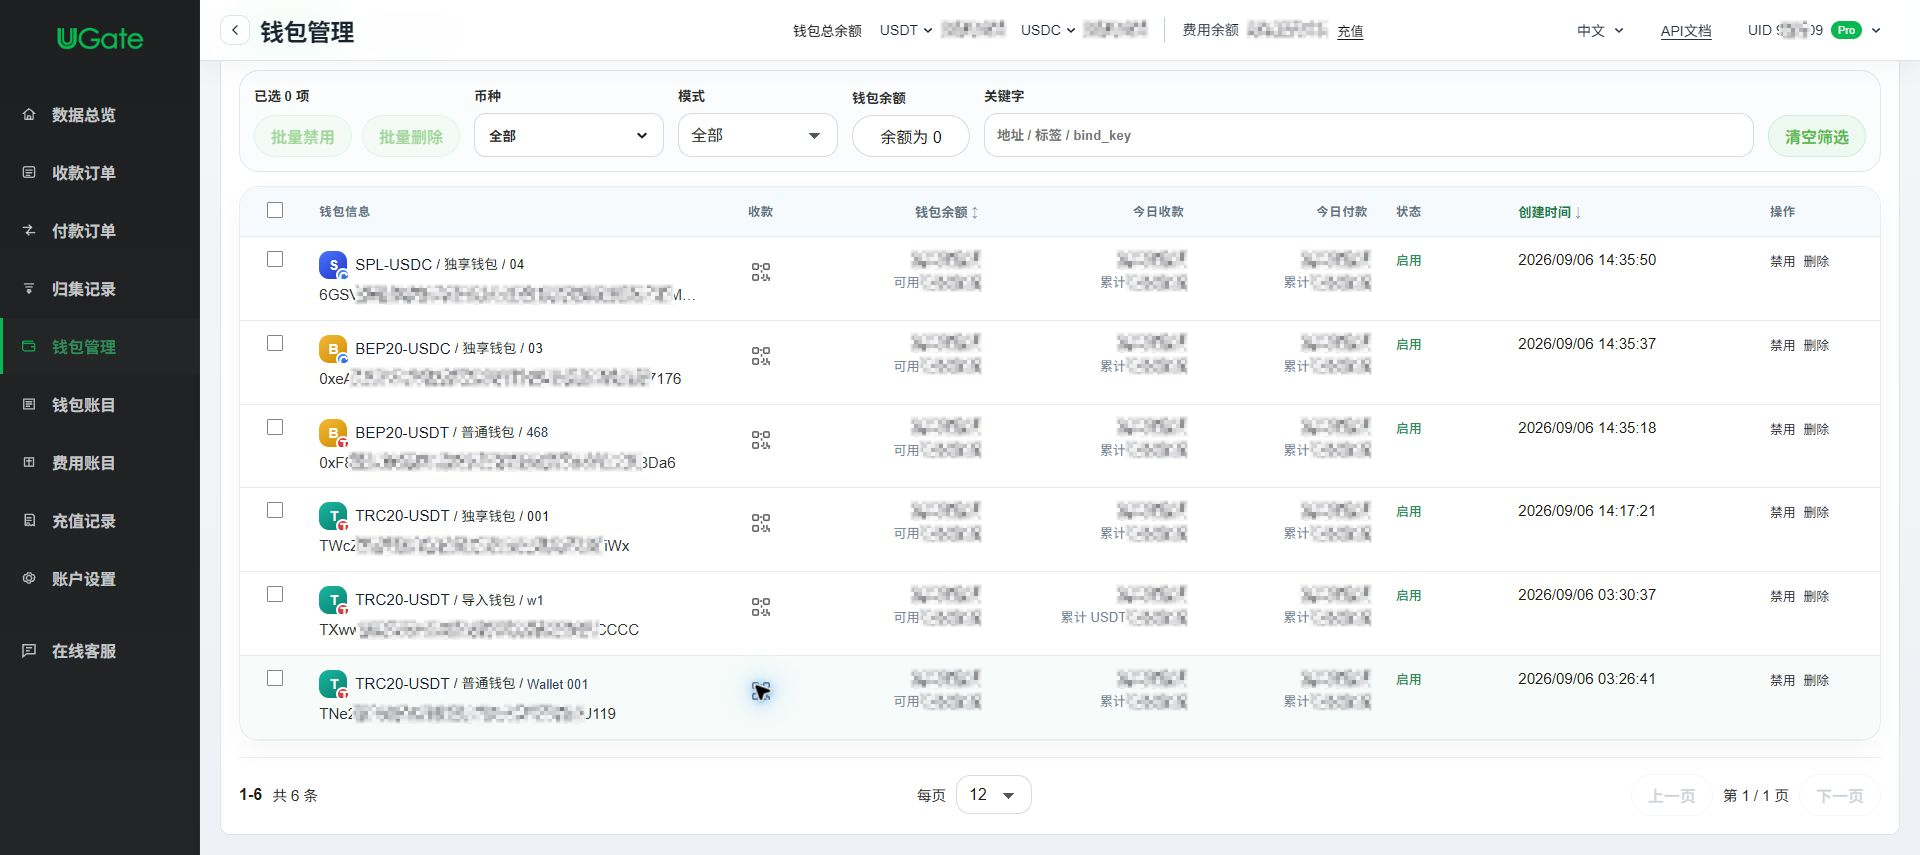Show receive QR code for BEP20-USDC wallet 03
The height and width of the screenshot is (855, 1920).
click(761, 356)
